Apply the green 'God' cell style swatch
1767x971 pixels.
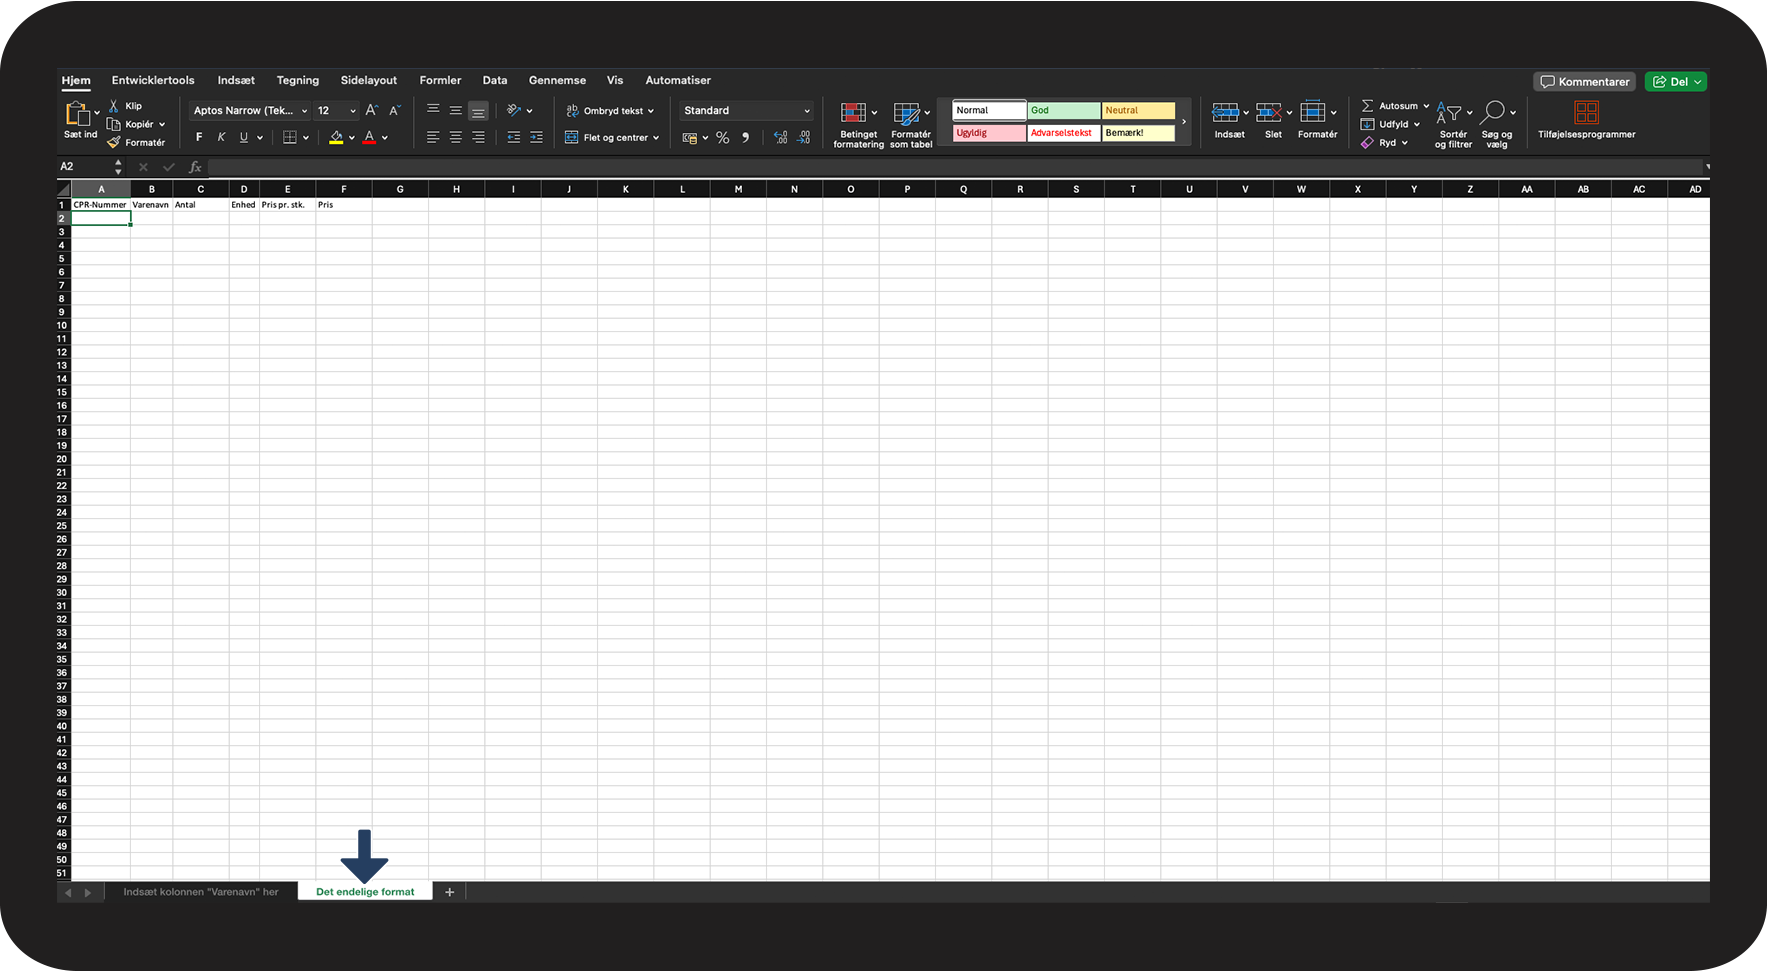[1063, 111]
